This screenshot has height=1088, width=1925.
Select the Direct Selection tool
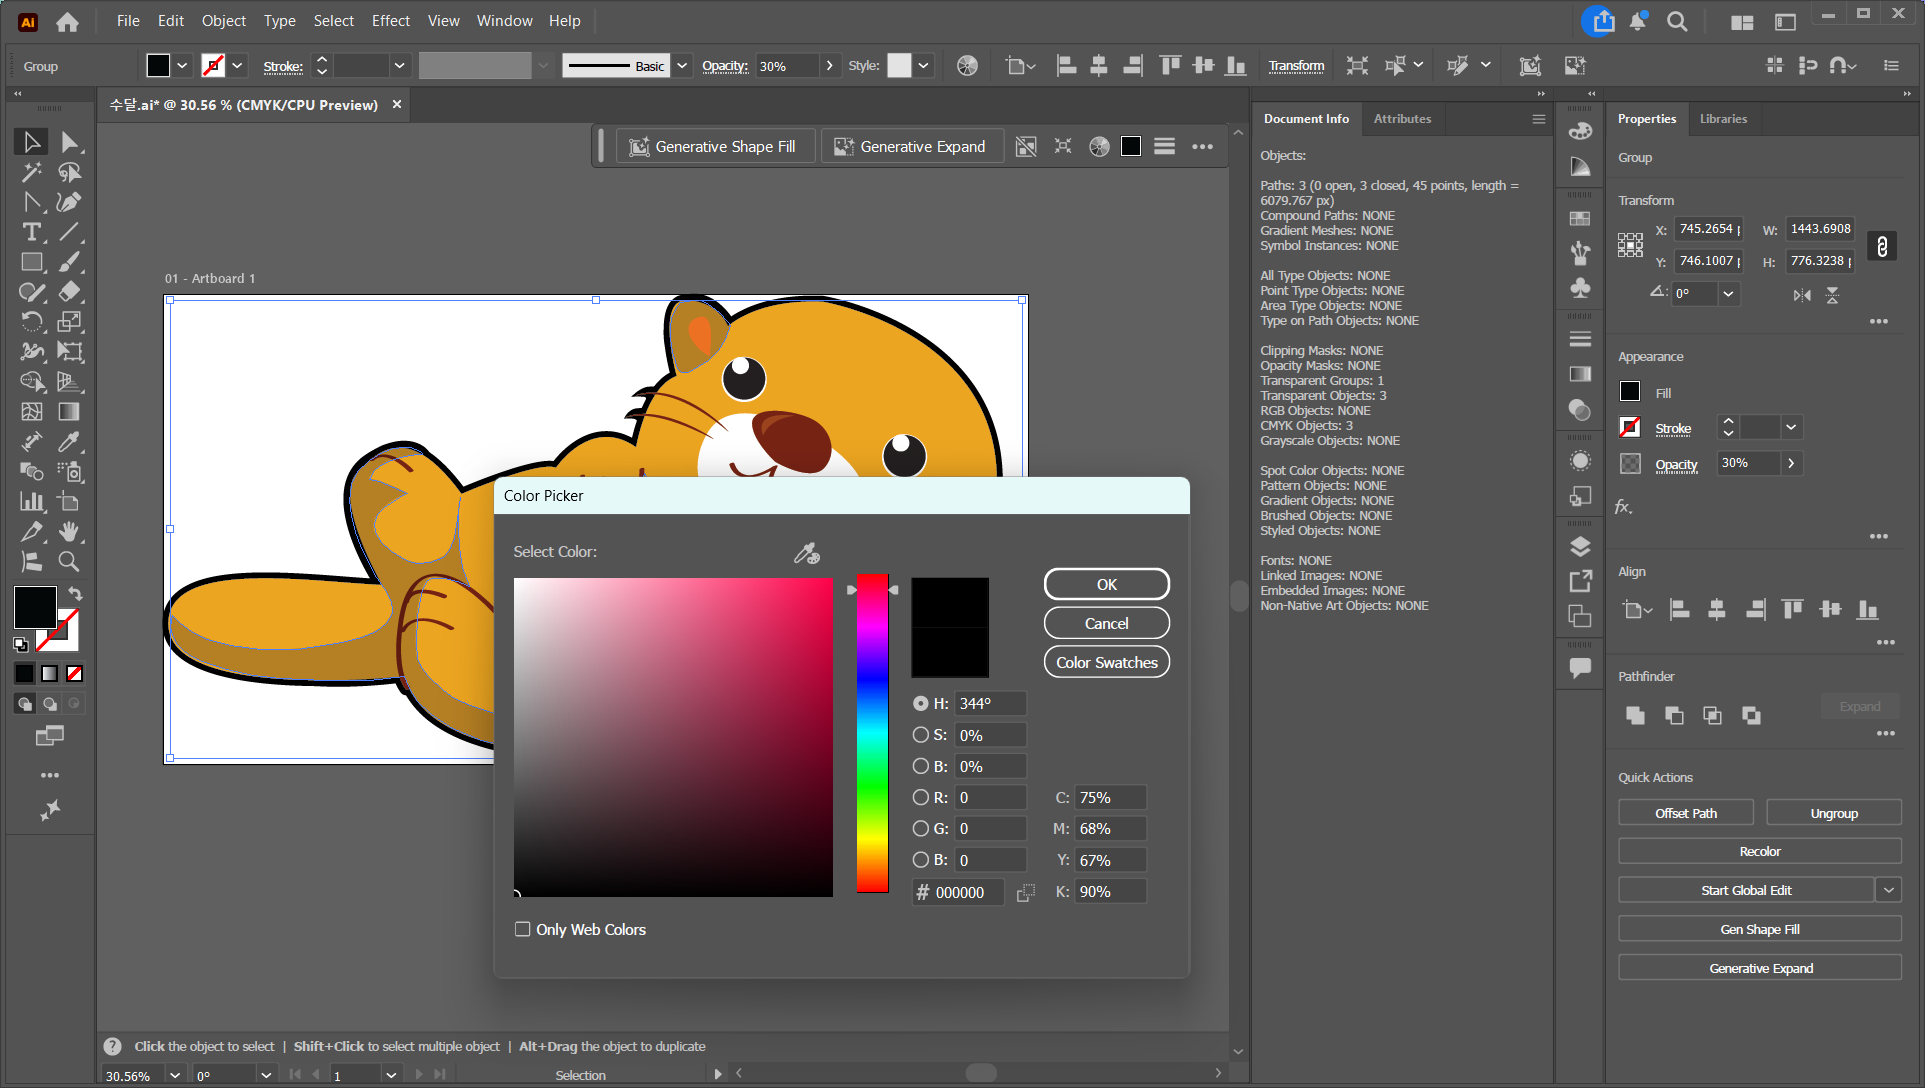(x=69, y=142)
